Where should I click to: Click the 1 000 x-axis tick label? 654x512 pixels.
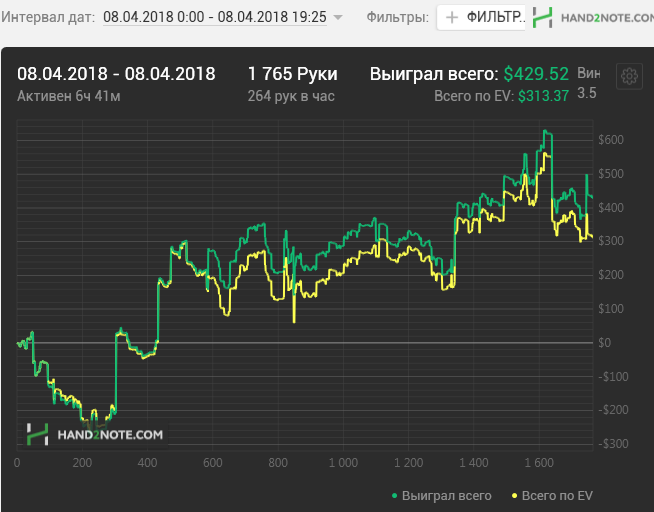[x=343, y=463]
